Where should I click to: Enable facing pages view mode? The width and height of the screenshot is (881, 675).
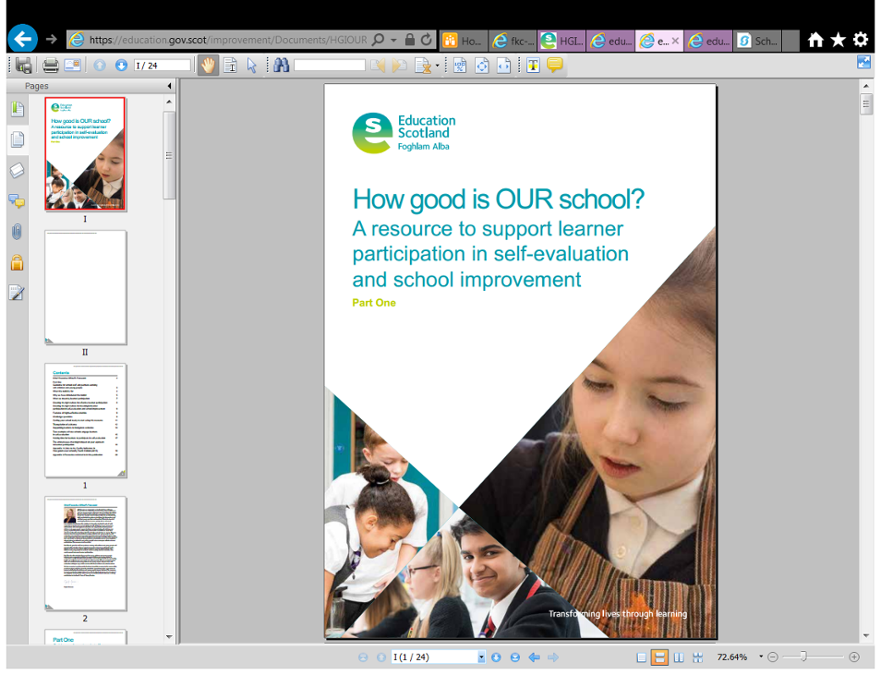pos(679,657)
